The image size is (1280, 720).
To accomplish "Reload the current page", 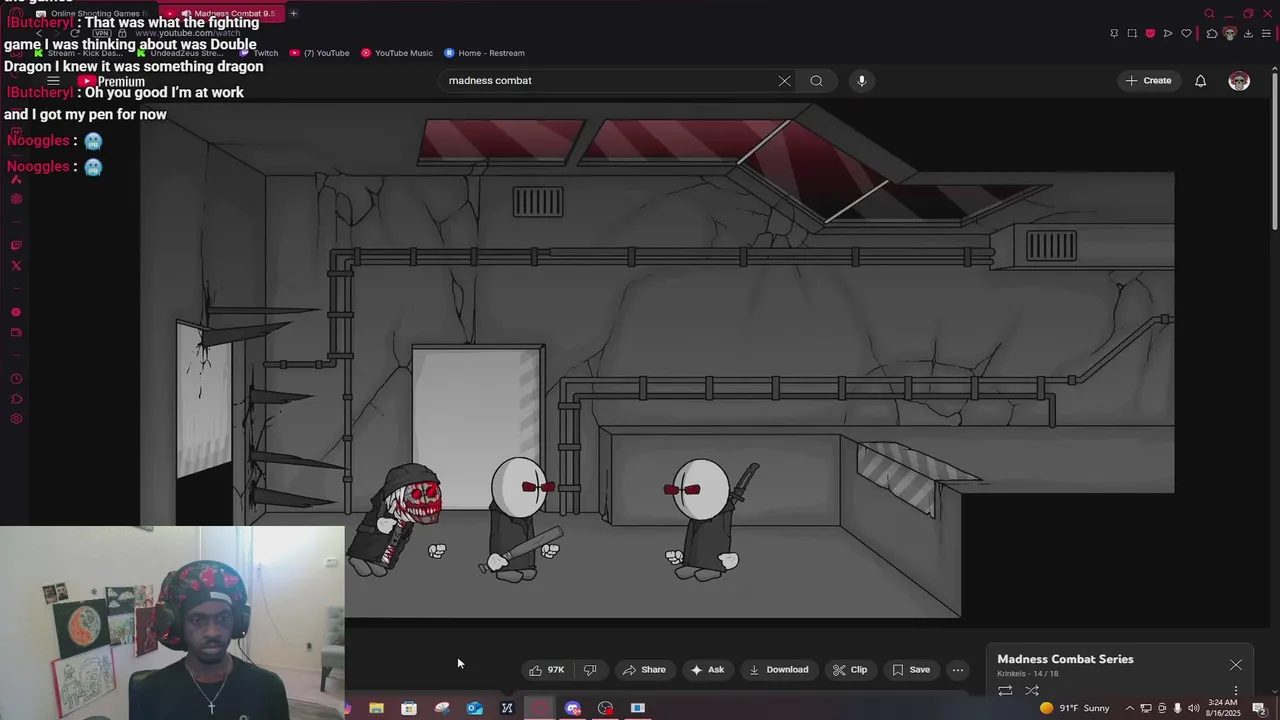I will [x=75, y=33].
